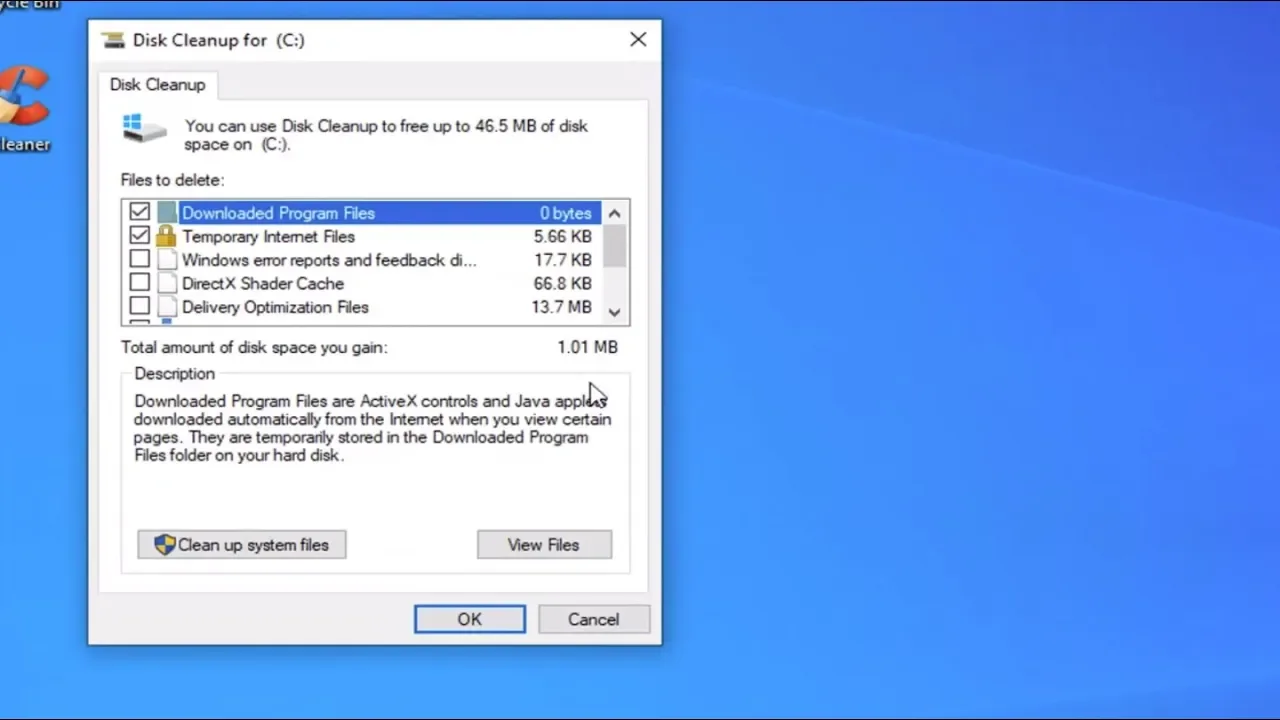Uncheck Temporary Internet Files checkbox
The width and height of the screenshot is (1280, 720).
point(139,237)
